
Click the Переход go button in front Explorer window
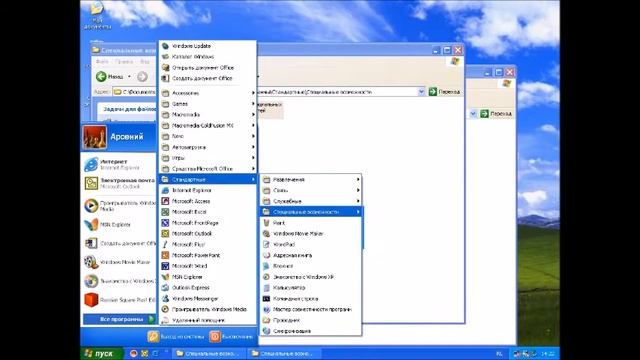click(x=445, y=92)
